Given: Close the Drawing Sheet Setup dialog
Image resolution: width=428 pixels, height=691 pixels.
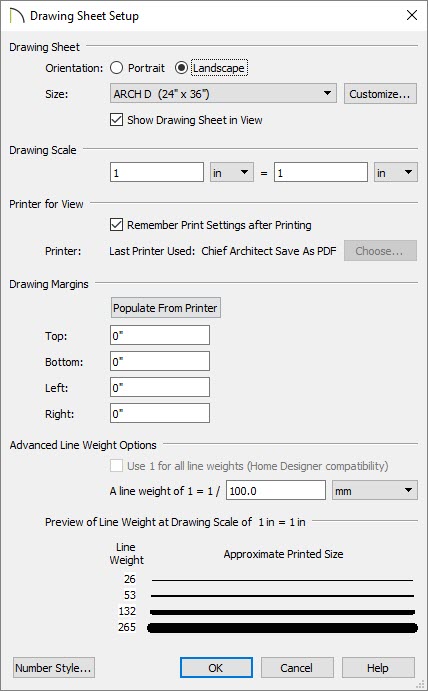Looking at the screenshot, I should (412, 15).
